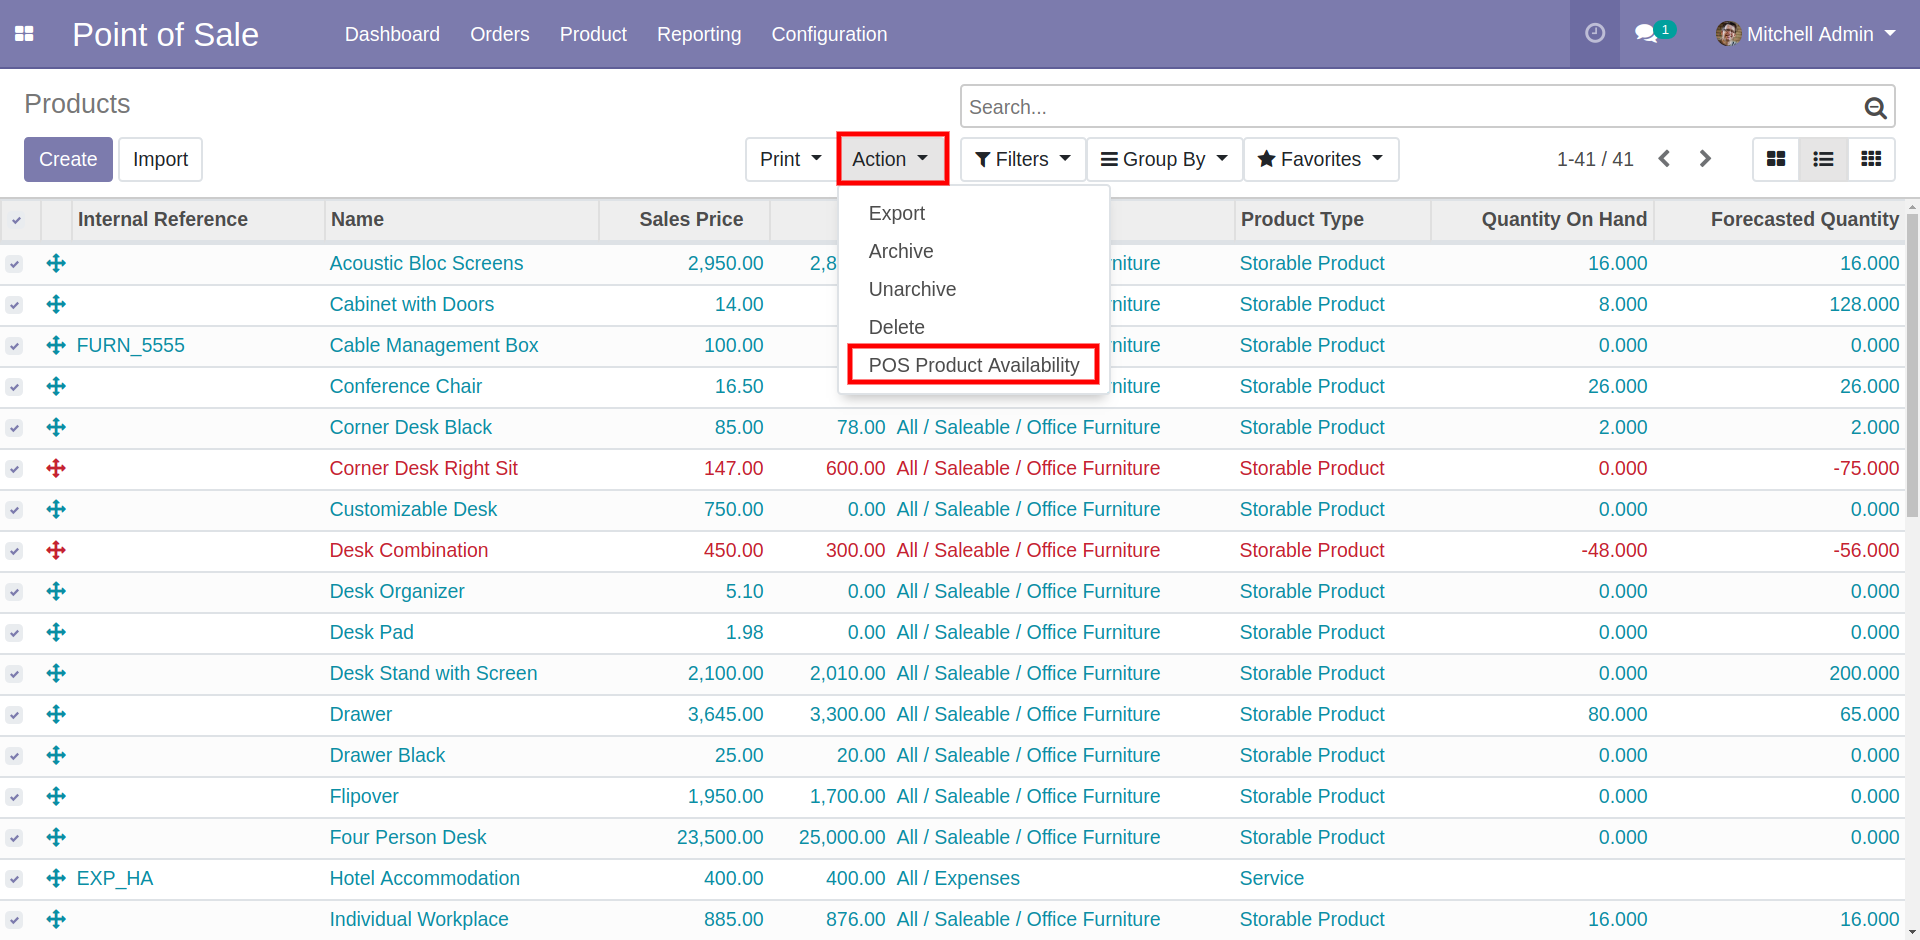Open the Configuration menu
Viewport: 1920px width, 940px height.
coord(829,34)
